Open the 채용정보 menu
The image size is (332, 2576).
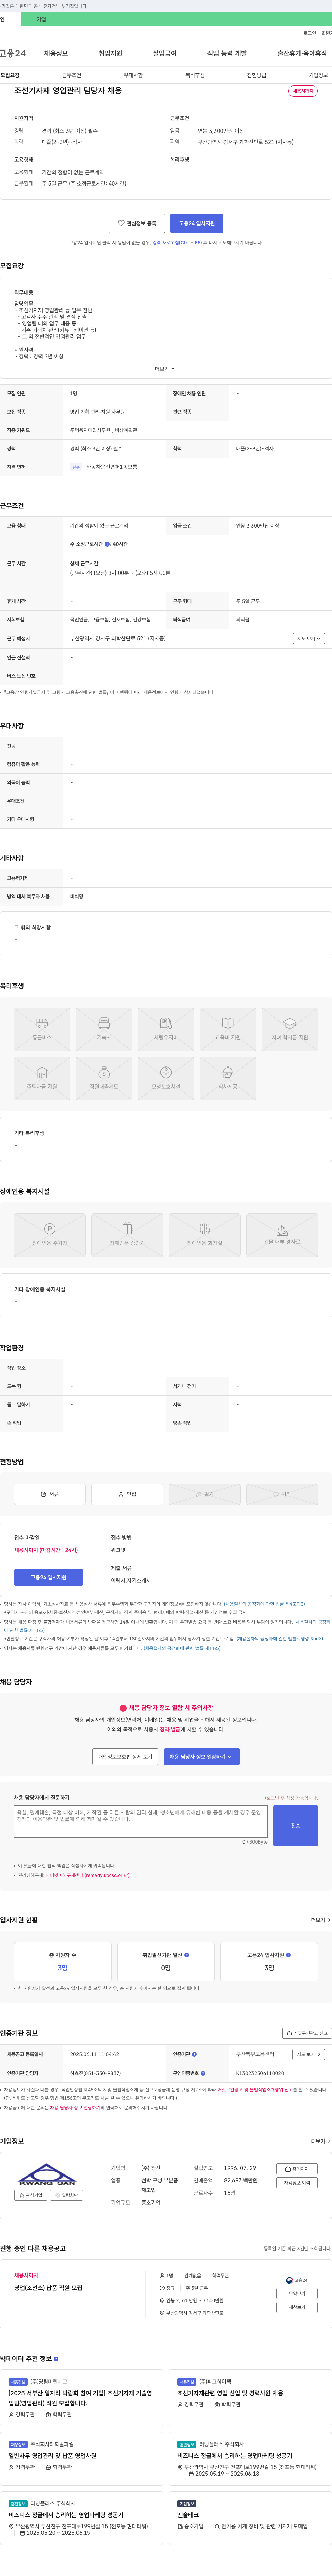pyautogui.click(x=56, y=53)
